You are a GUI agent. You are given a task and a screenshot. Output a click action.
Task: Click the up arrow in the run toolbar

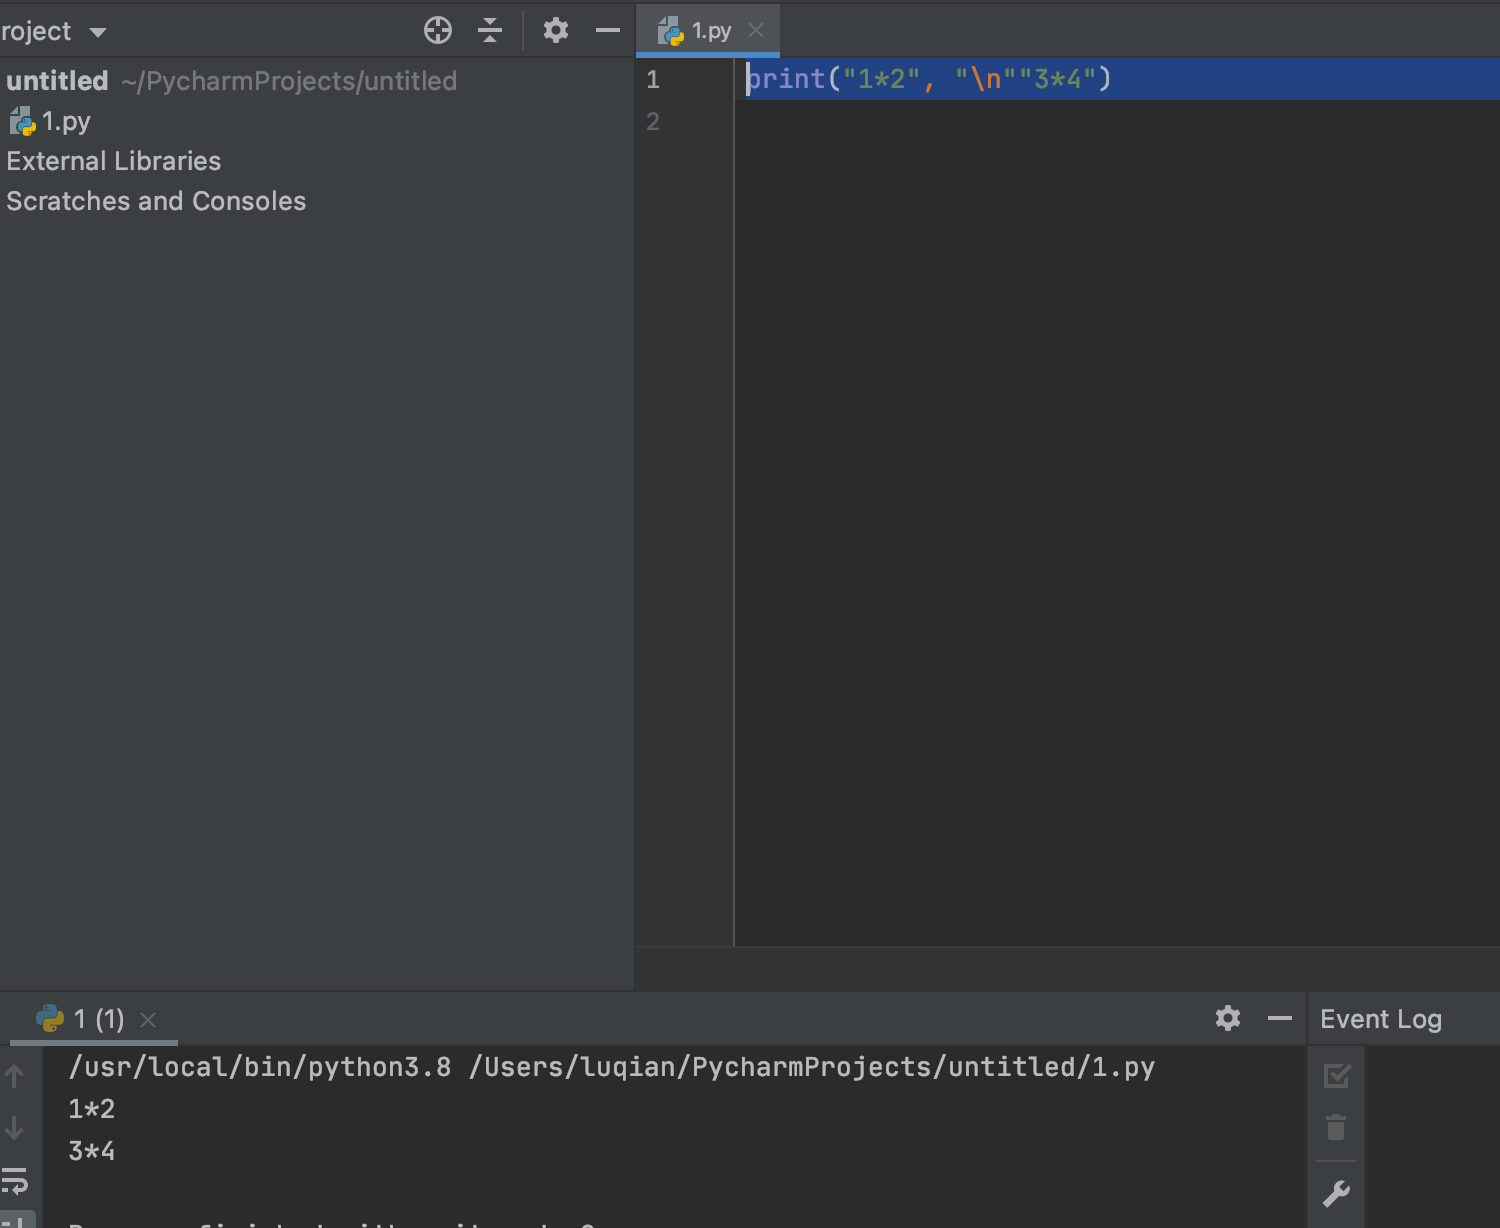[x=14, y=1076]
